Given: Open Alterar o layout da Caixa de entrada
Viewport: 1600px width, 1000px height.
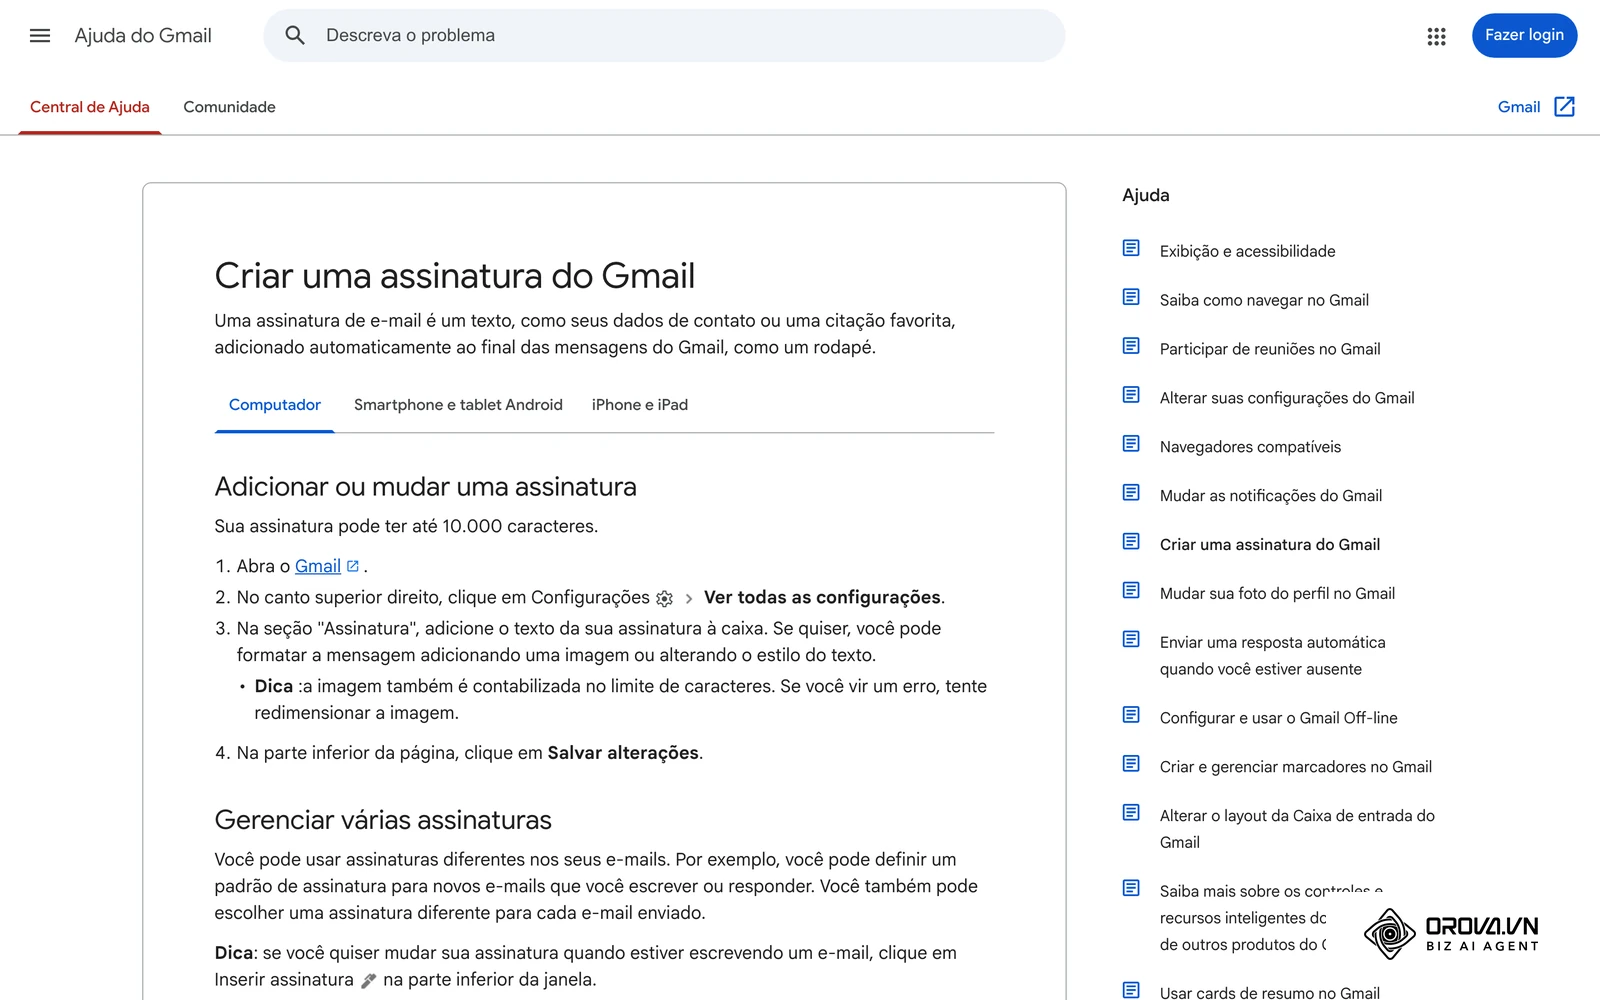Looking at the screenshot, I should click(x=1297, y=829).
